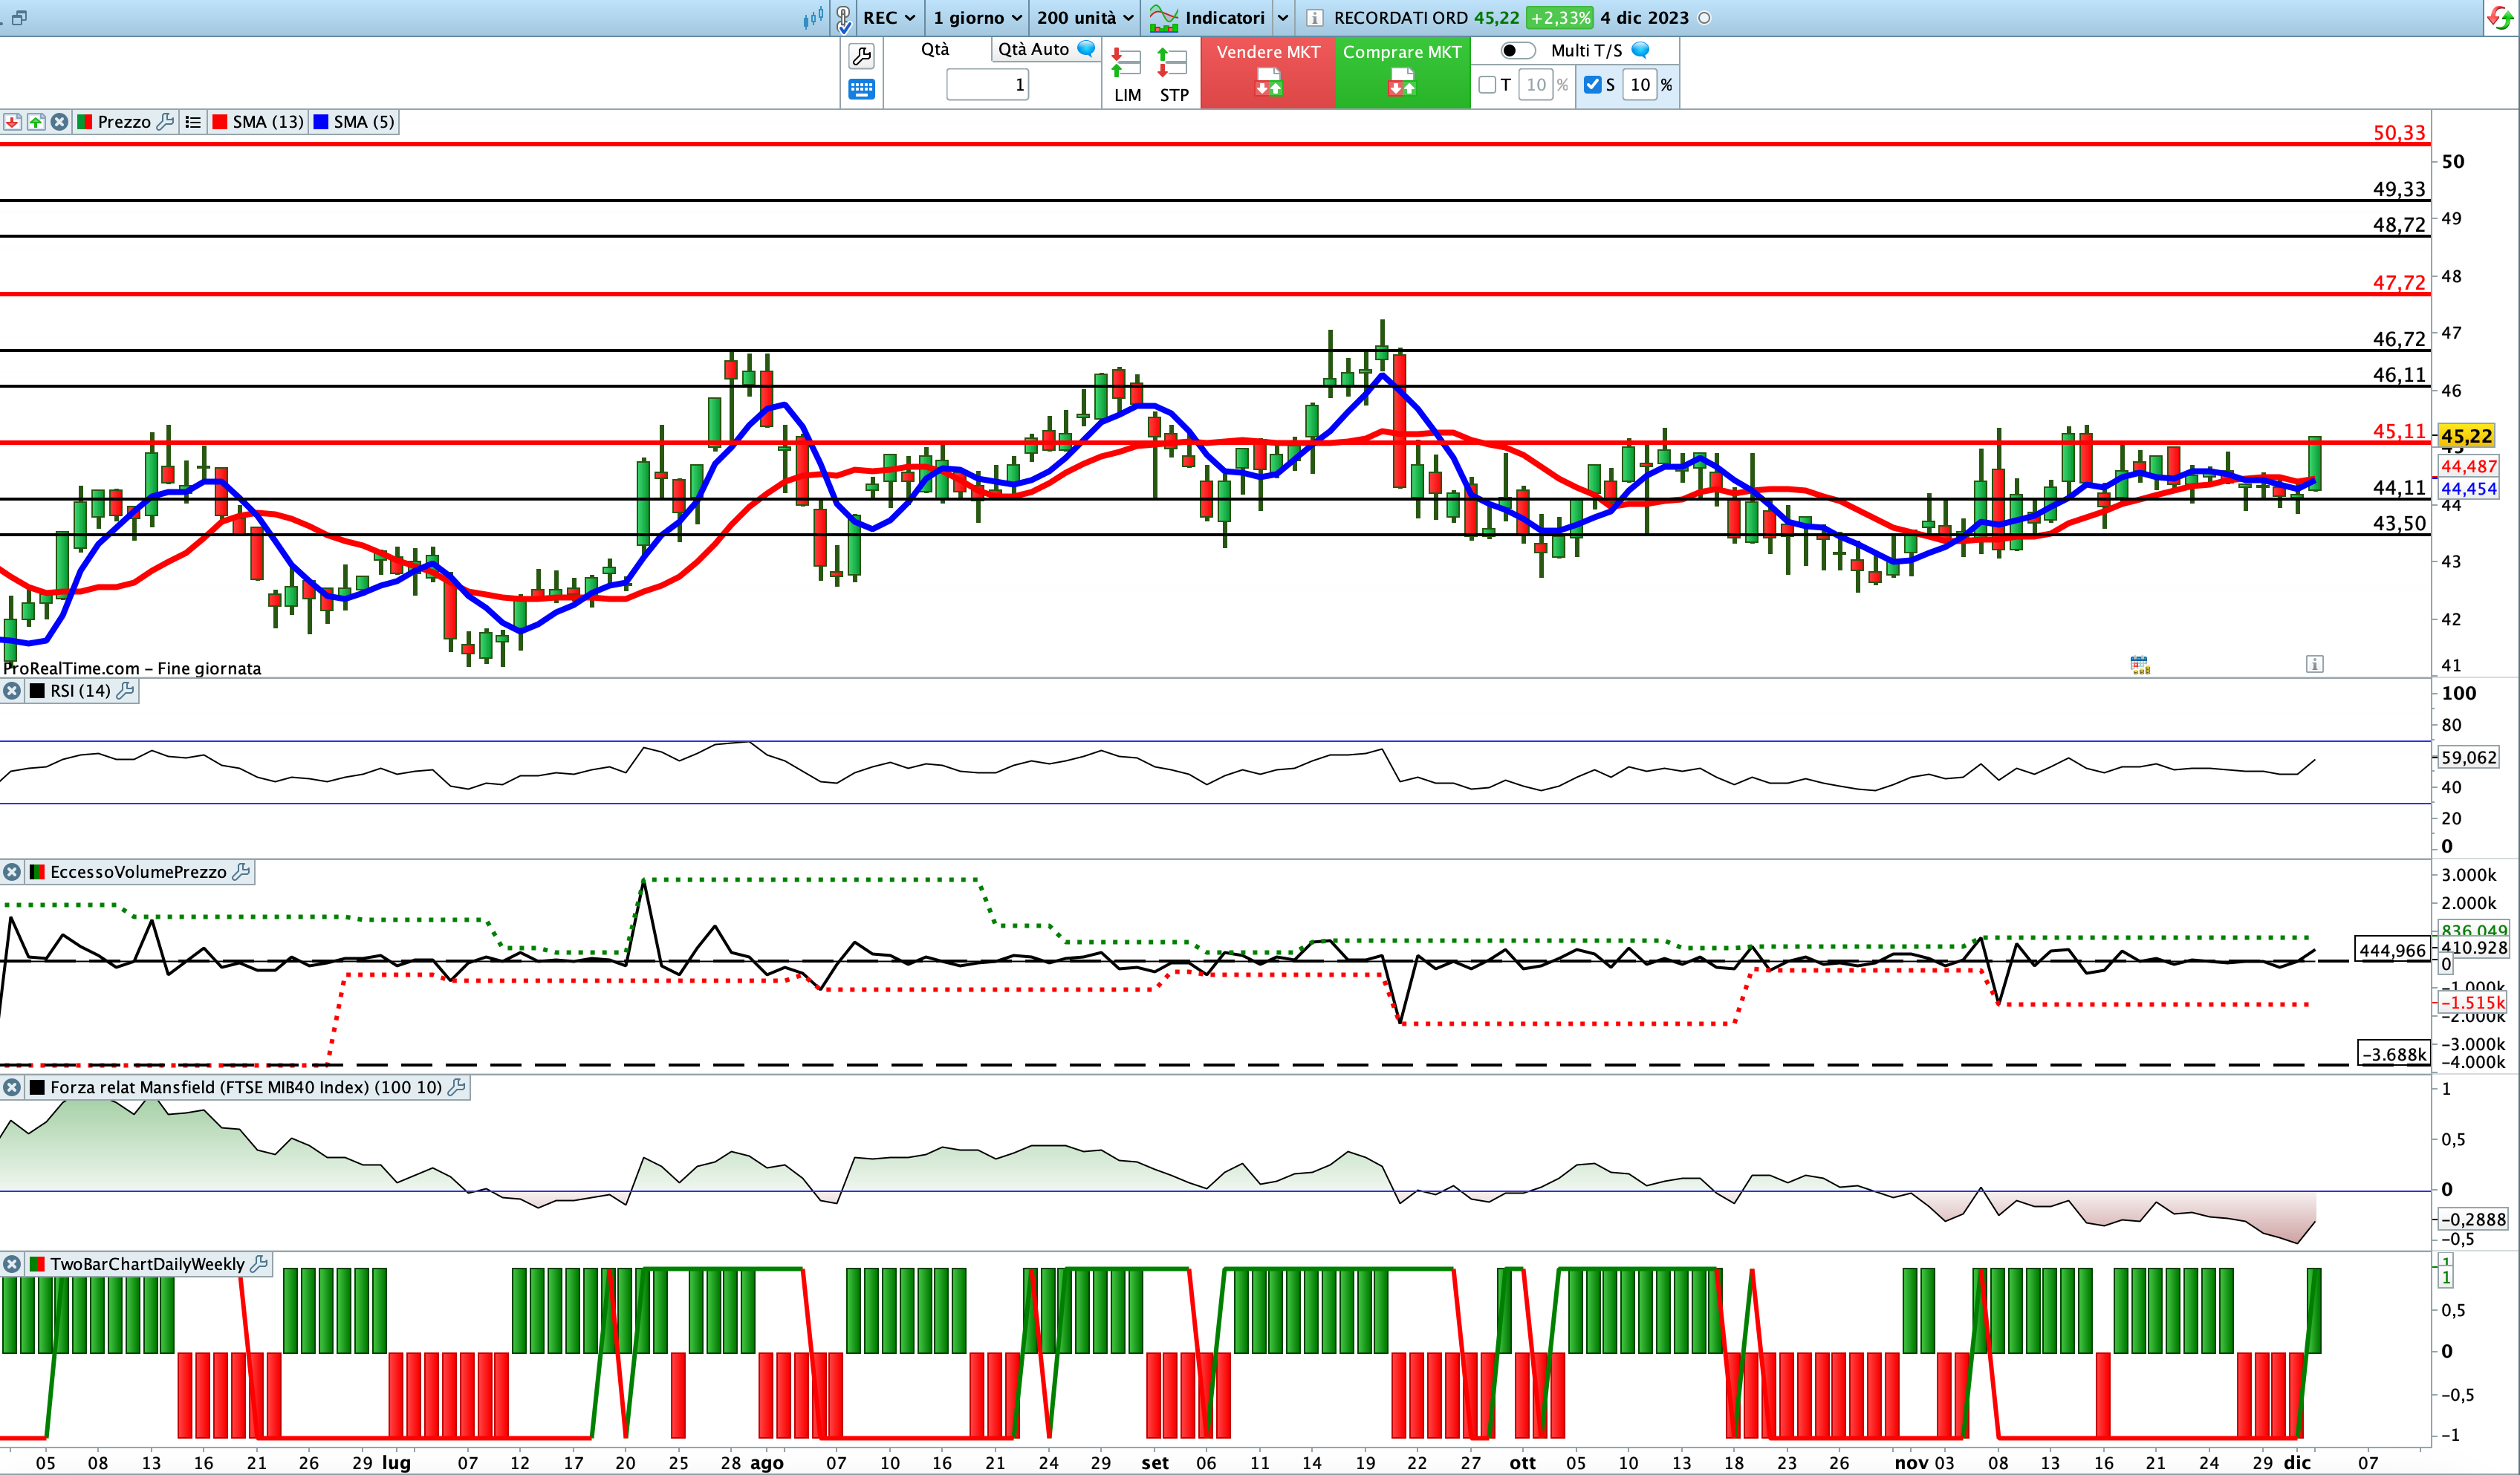Click the blue SMA (5) swatch
Image resolution: width=2520 pixels, height=1475 pixels.
pos(321,121)
